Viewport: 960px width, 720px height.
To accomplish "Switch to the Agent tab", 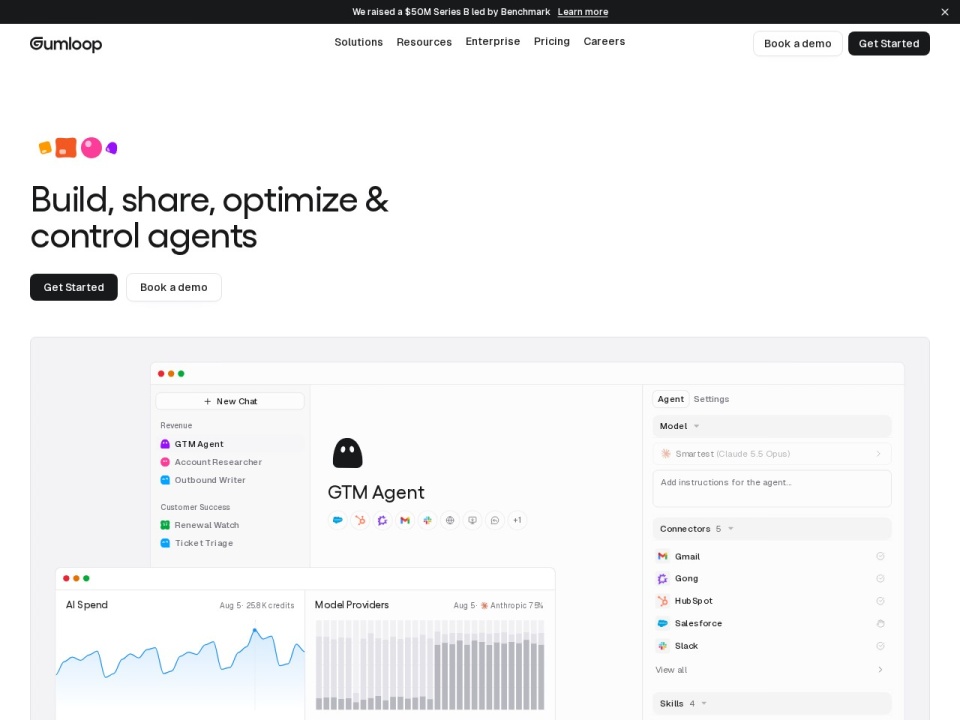I will (671, 399).
